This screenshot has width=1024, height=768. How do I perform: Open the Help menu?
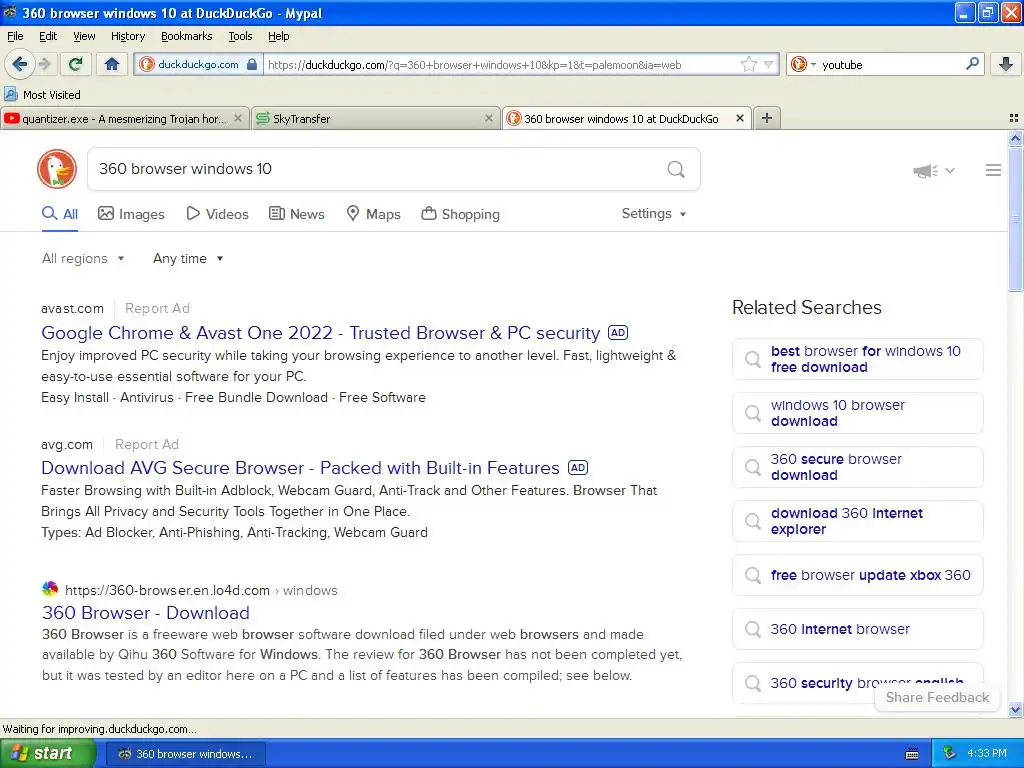[x=278, y=36]
